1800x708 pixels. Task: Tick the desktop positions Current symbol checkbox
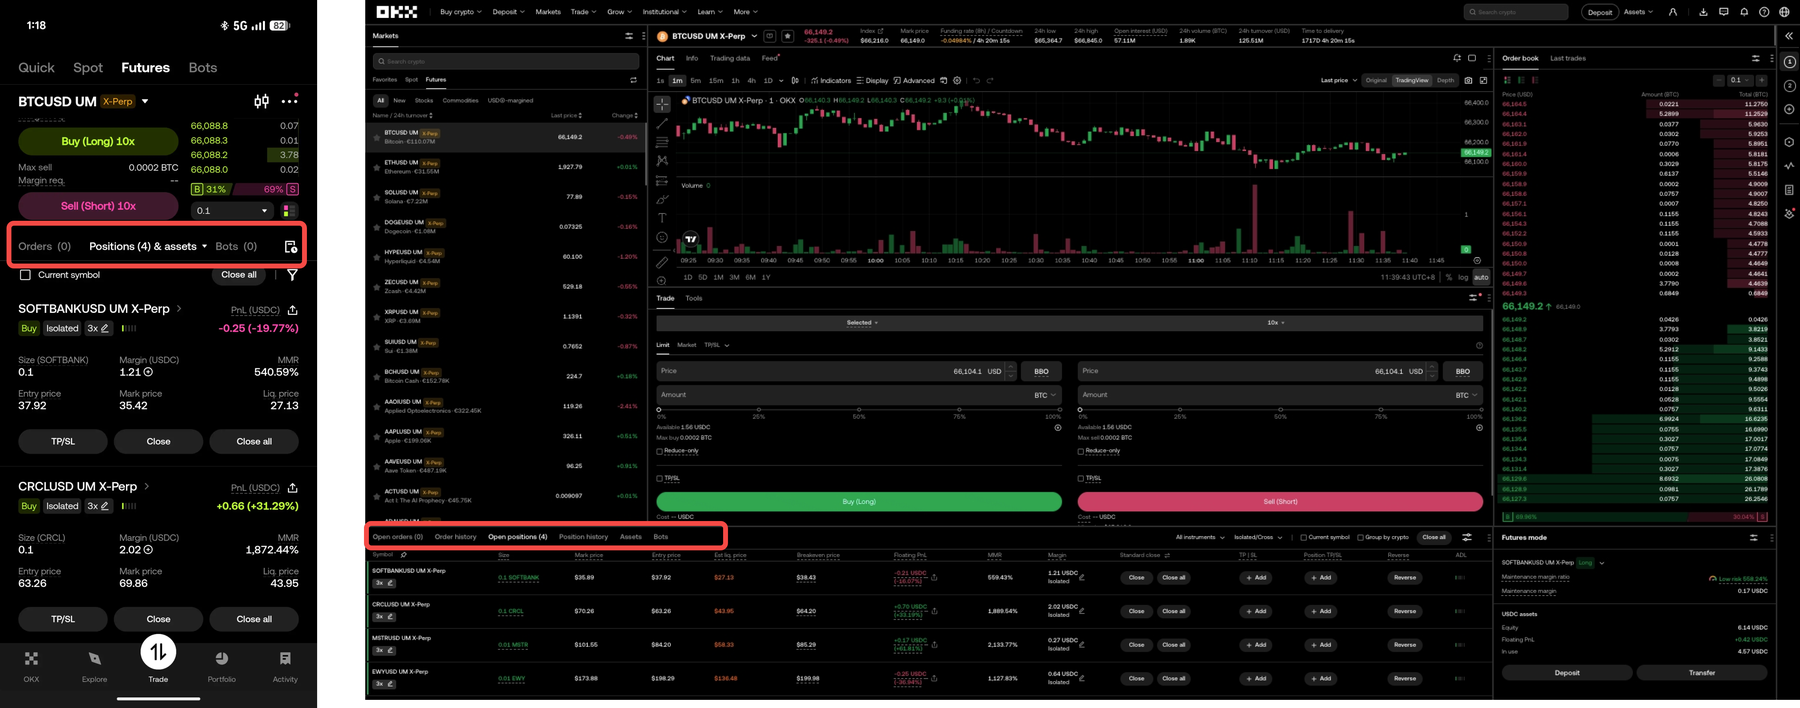click(1303, 537)
